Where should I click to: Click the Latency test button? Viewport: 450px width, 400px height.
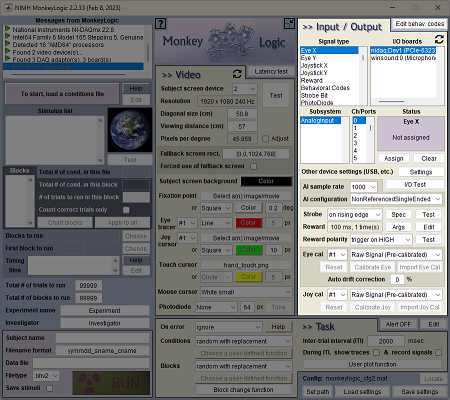pos(271,72)
